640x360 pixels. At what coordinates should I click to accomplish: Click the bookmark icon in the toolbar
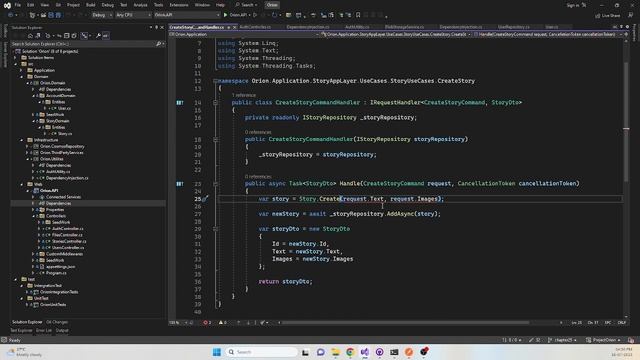coord(358,15)
